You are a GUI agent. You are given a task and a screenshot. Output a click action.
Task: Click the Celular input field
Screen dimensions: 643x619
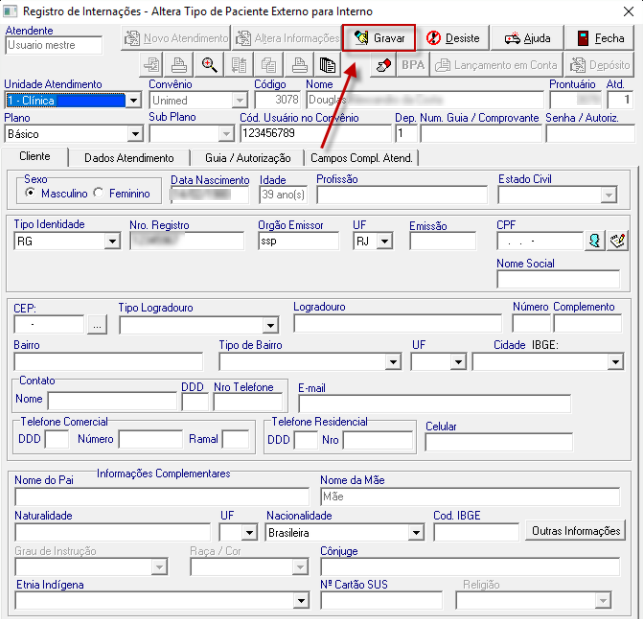tap(499, 442)
